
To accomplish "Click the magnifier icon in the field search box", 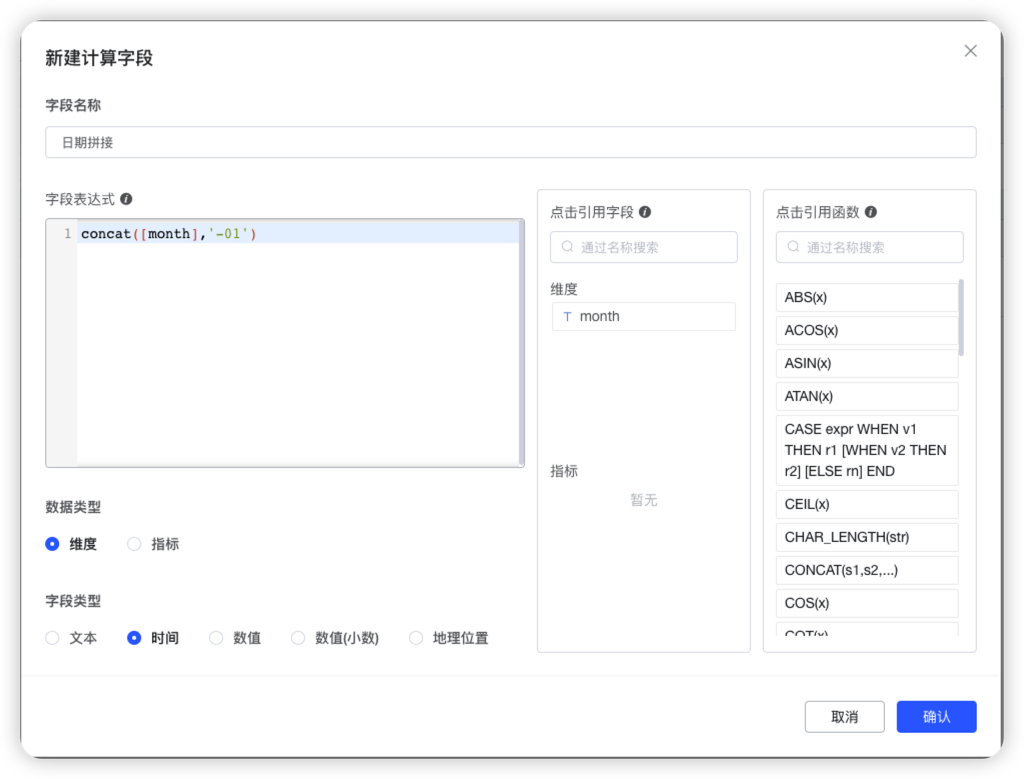I will click(567, 247).
